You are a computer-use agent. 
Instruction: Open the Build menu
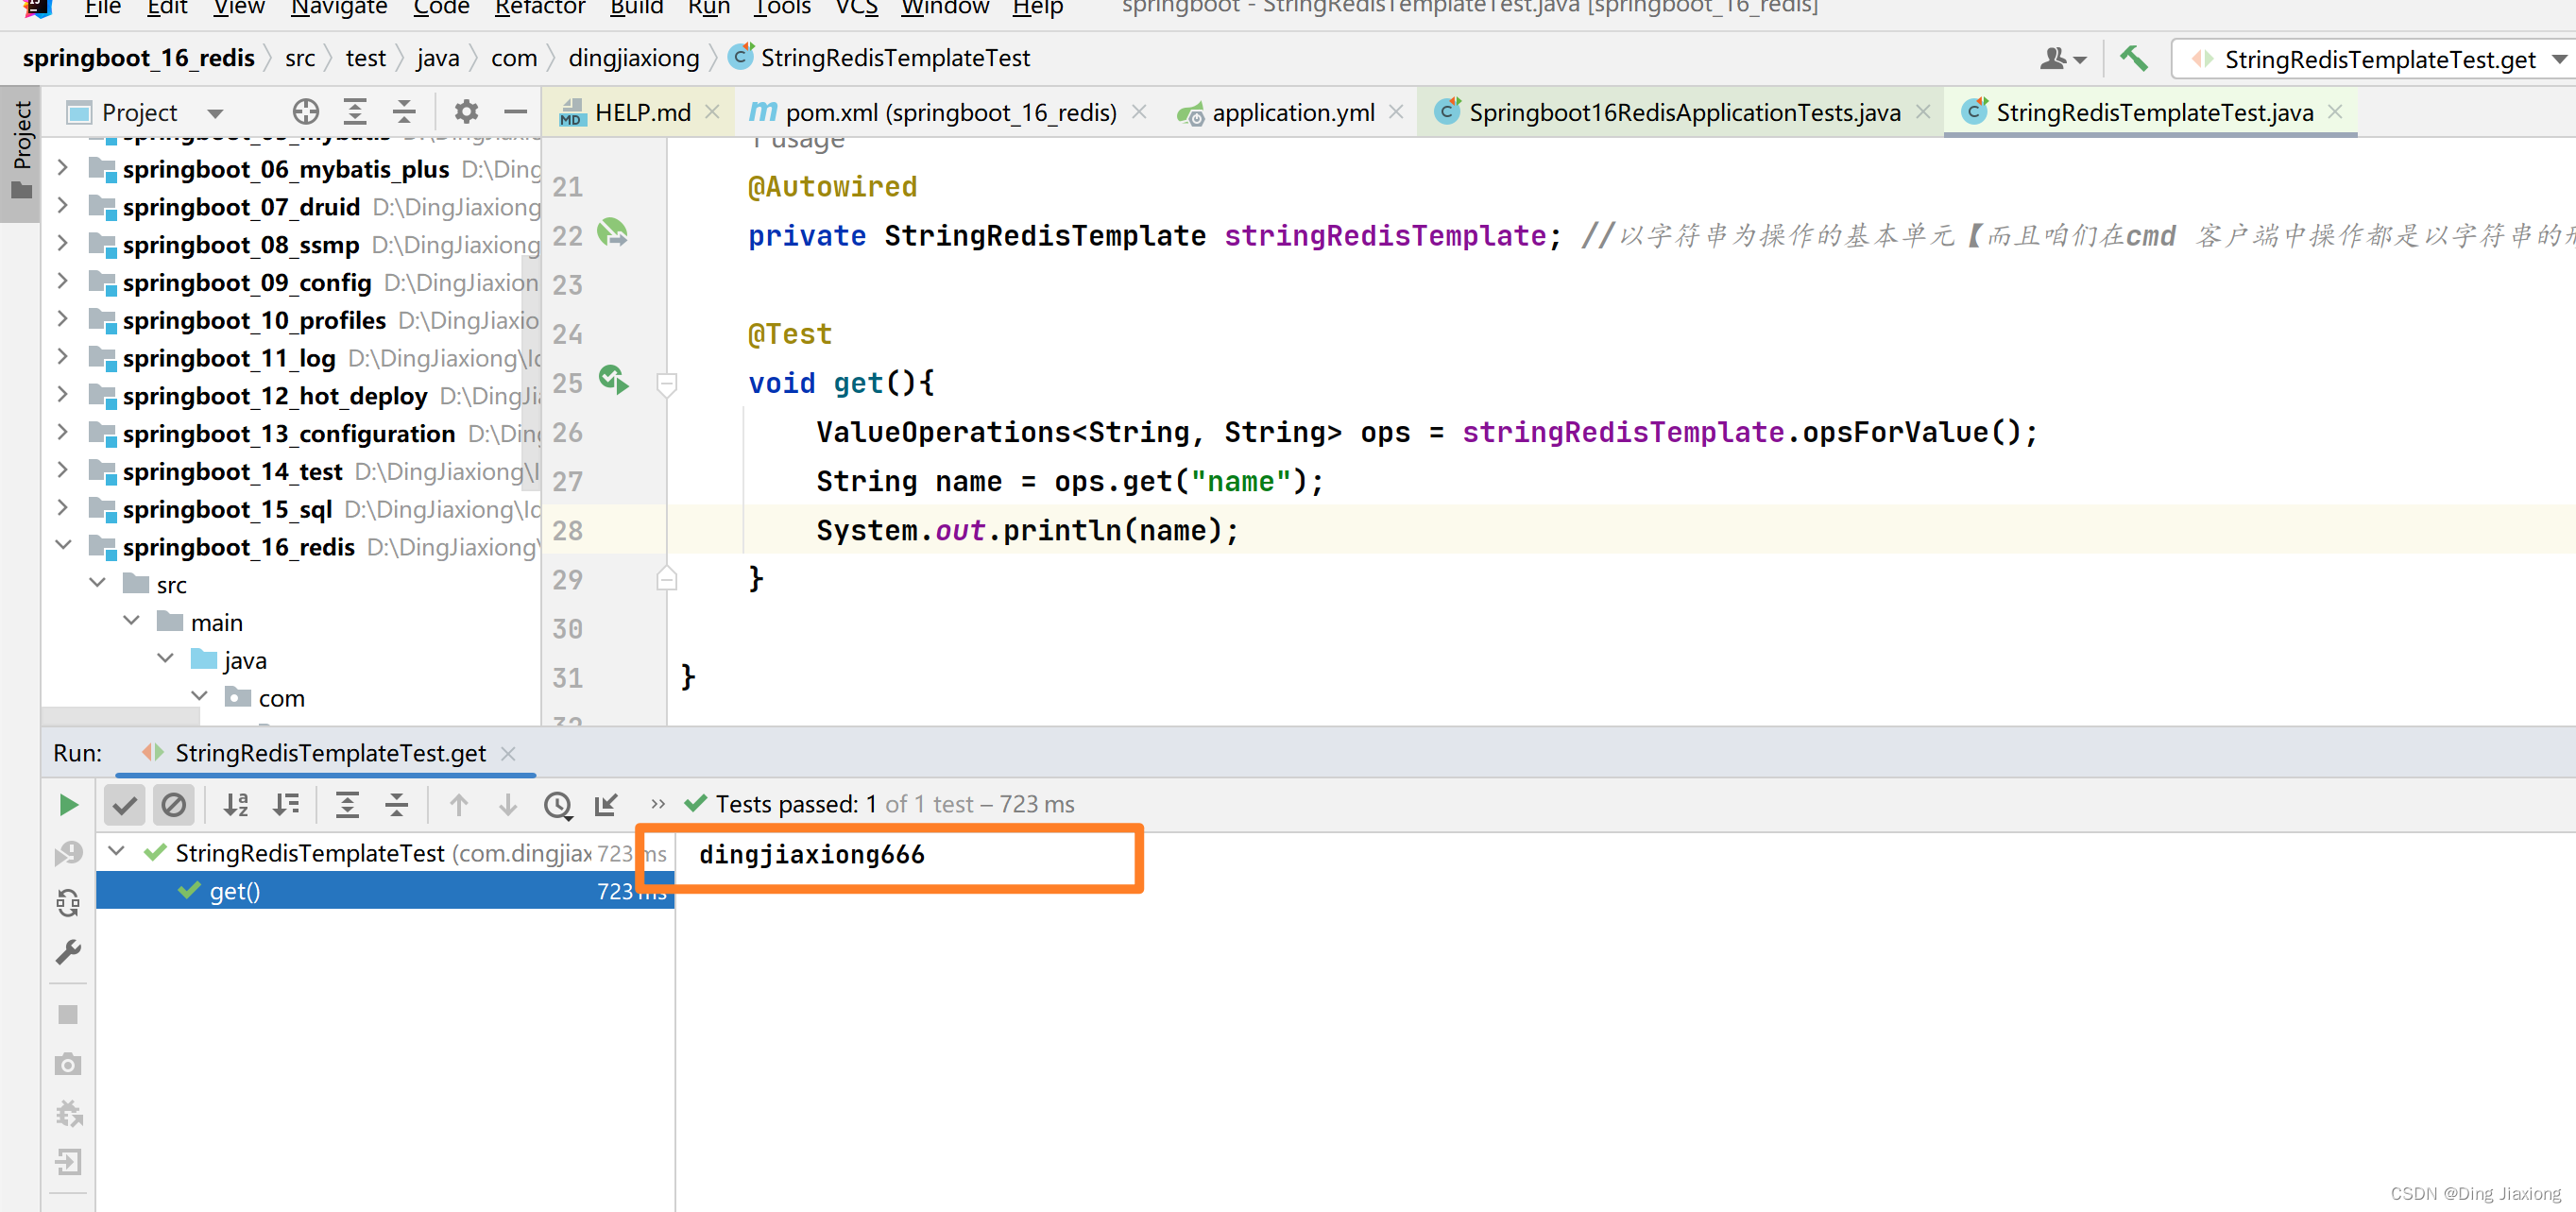click(x=637, y=8)
